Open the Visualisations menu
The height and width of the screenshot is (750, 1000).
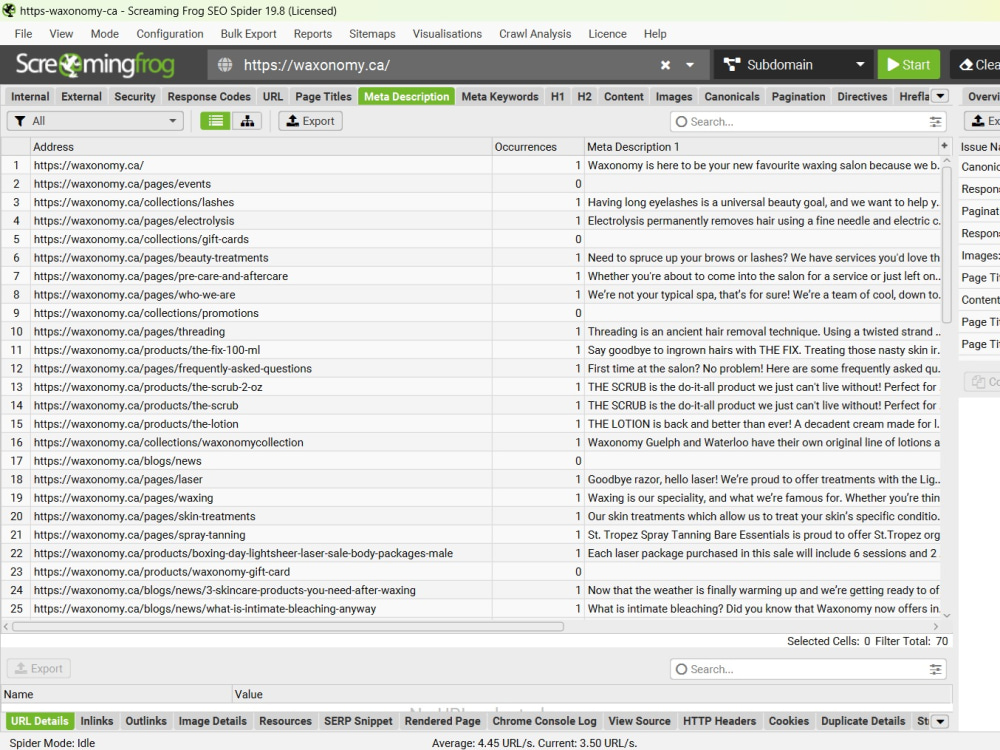447,34
